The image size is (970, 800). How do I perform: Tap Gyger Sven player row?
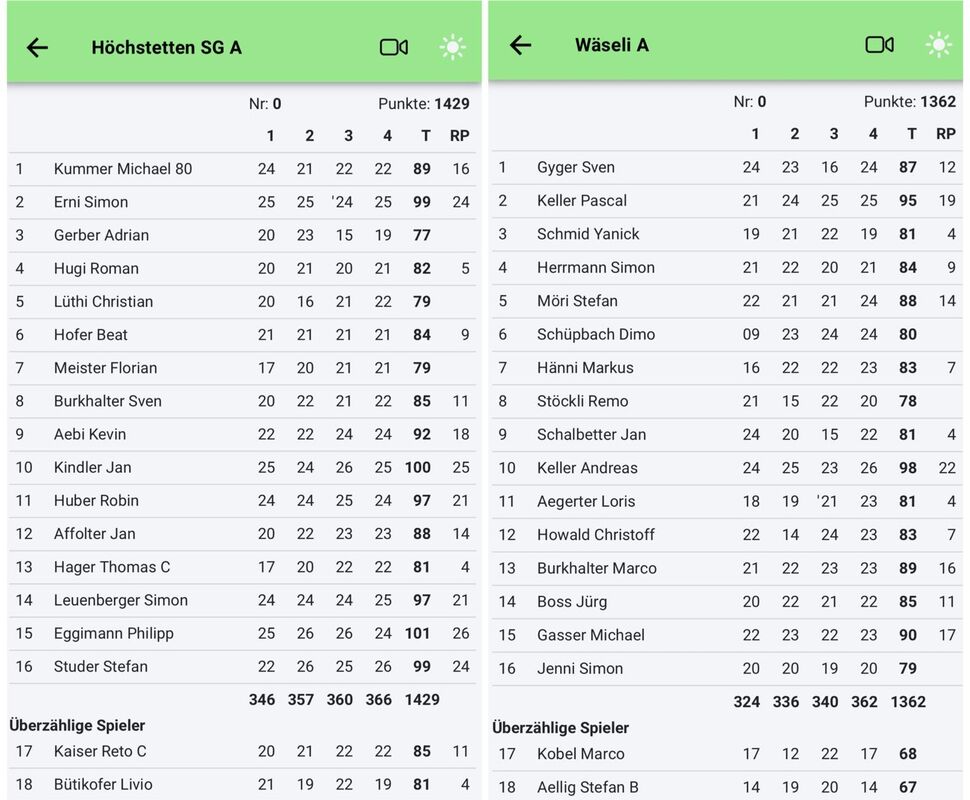[x=576, y=167]
